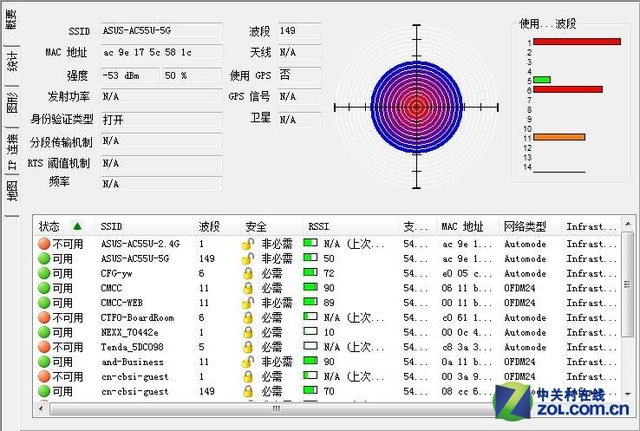Image resolution: width=640 pixels, height=431 pixels.
Task: Click the red status icon for CTFO-BoardRoom
Action: [x=44, y=318]
